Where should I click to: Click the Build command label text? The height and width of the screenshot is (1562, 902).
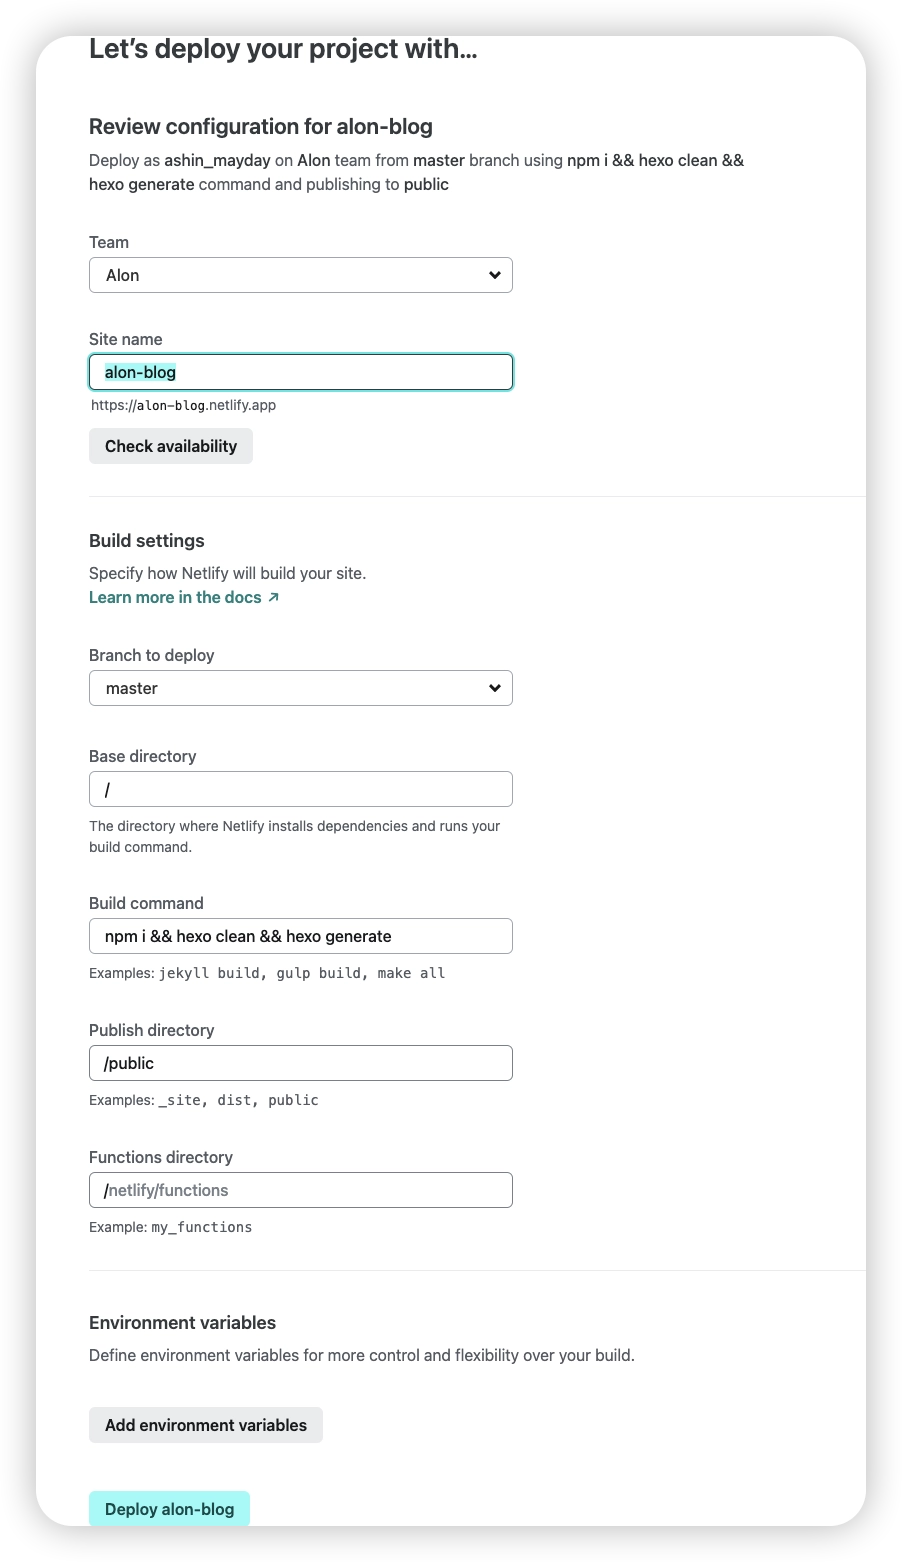146,903
